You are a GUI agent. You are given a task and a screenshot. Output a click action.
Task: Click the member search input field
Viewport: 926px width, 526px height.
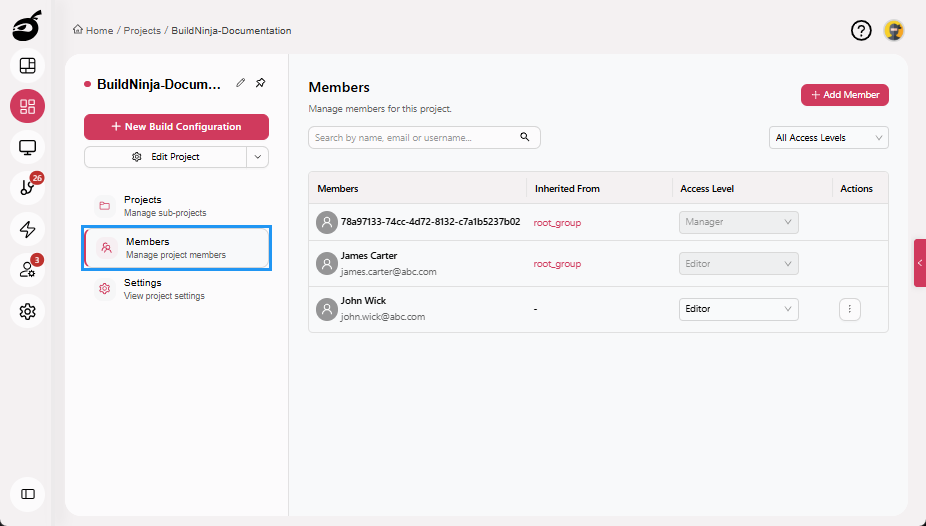pyautogui.click(x=424, y=138)
